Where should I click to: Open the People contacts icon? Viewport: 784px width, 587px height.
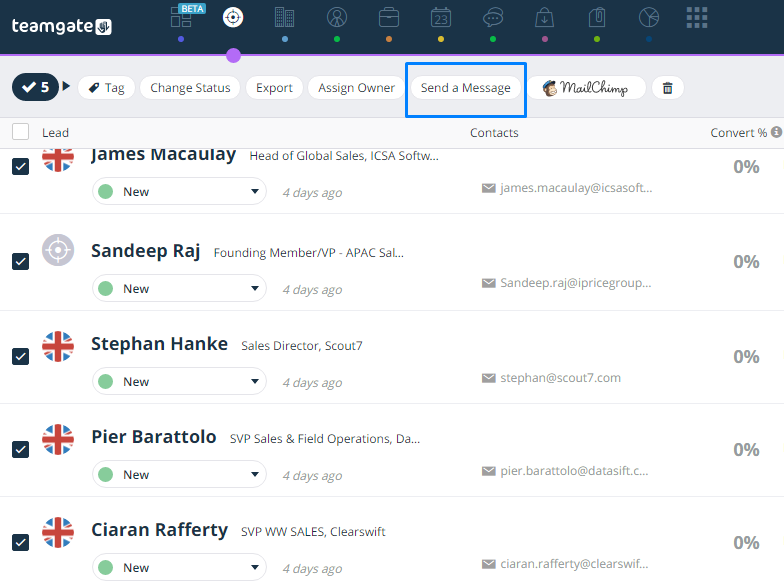(337, 18)
